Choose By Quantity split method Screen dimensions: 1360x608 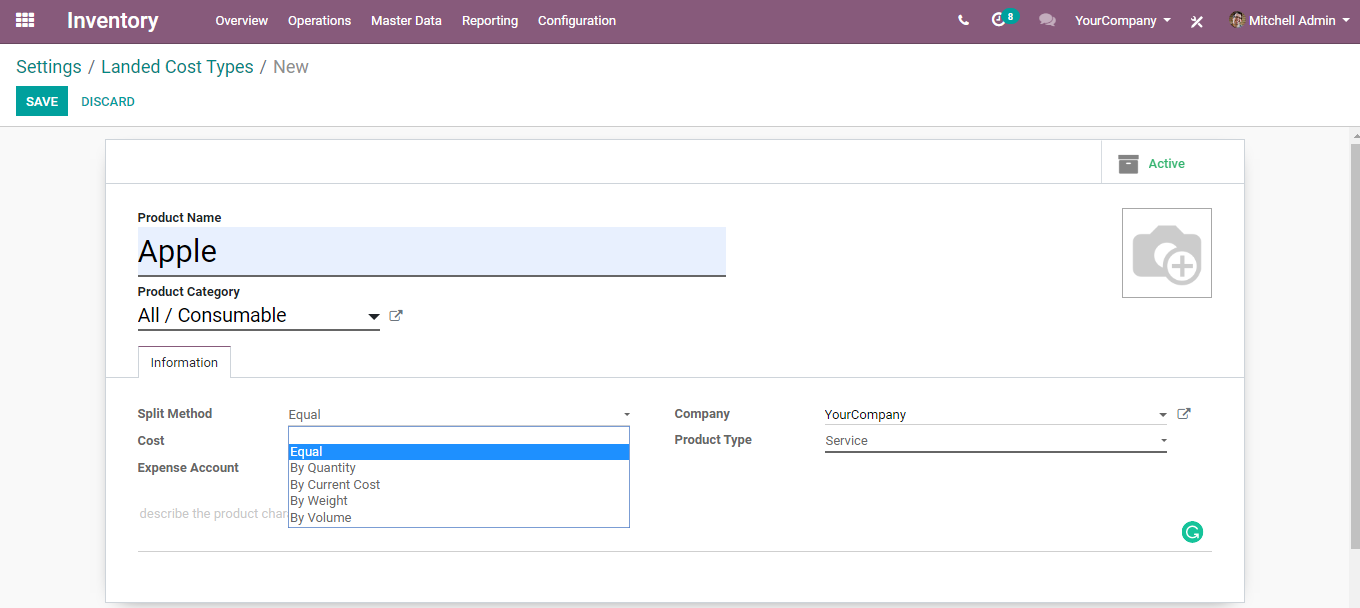[459, 468]
